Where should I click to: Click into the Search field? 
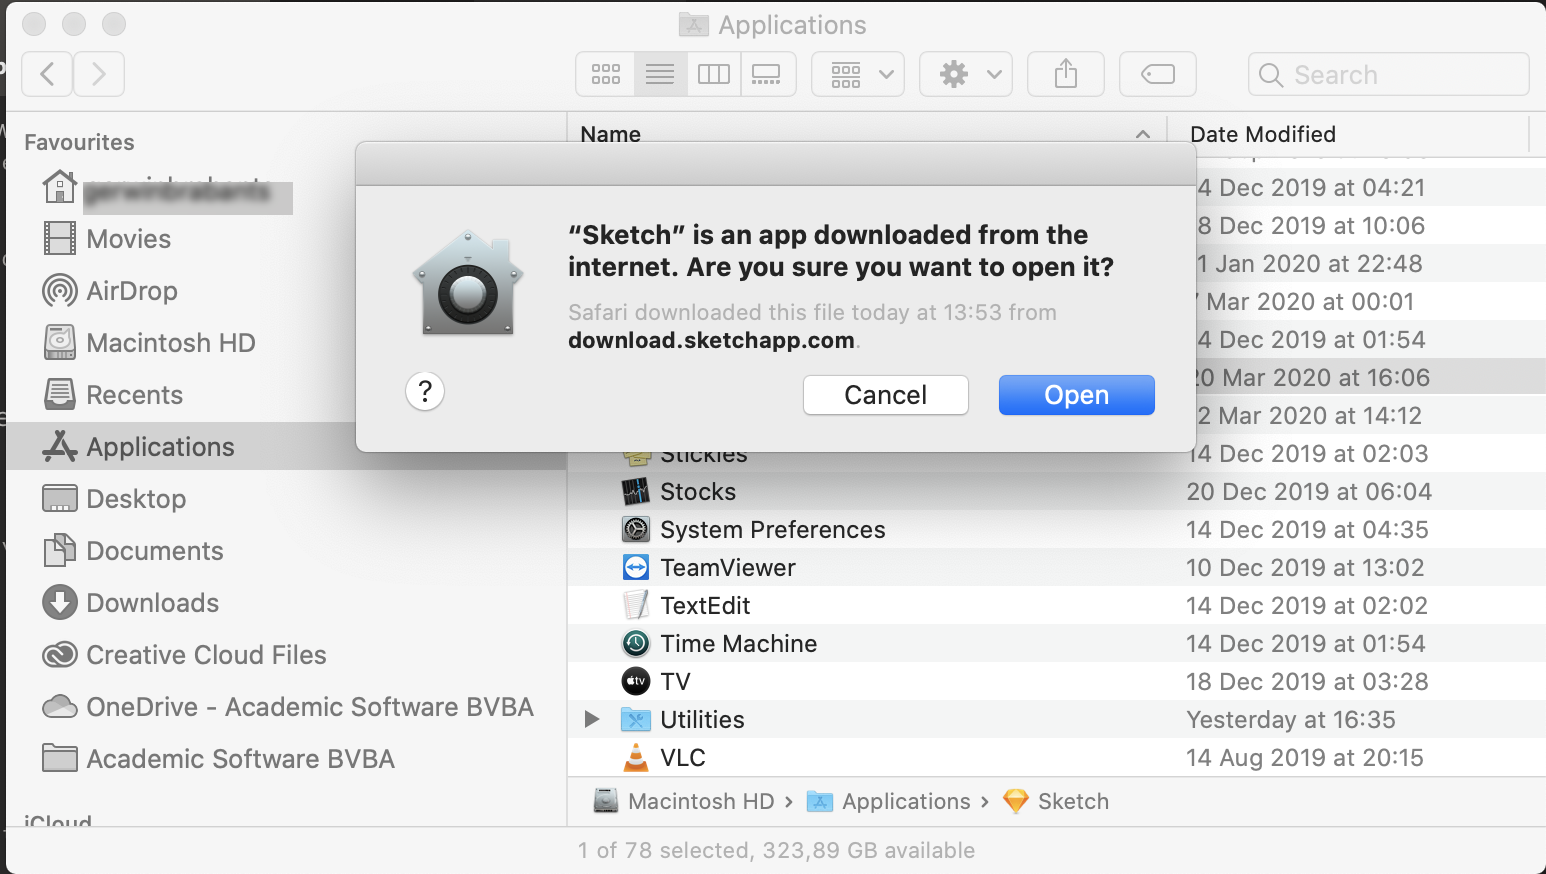(1389, 74)
